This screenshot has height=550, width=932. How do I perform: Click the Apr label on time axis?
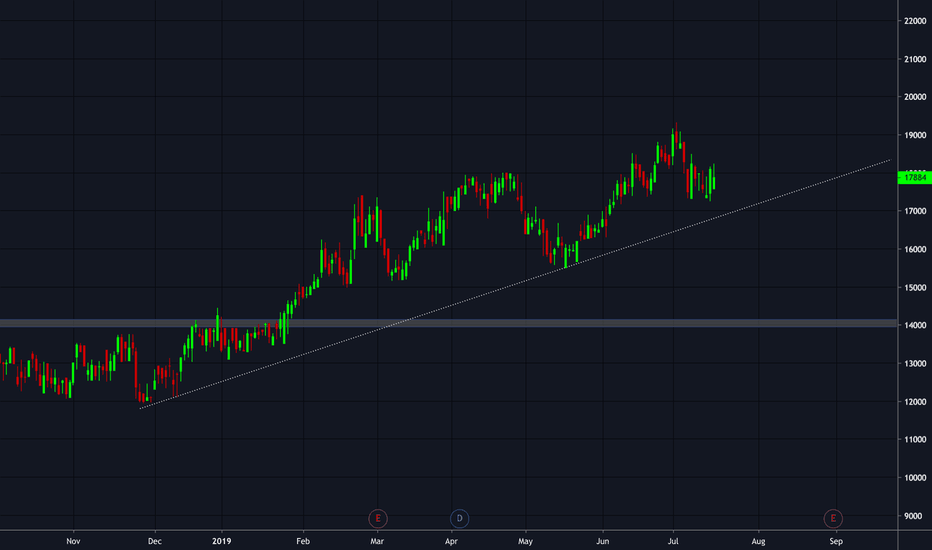tap(451, 541)
